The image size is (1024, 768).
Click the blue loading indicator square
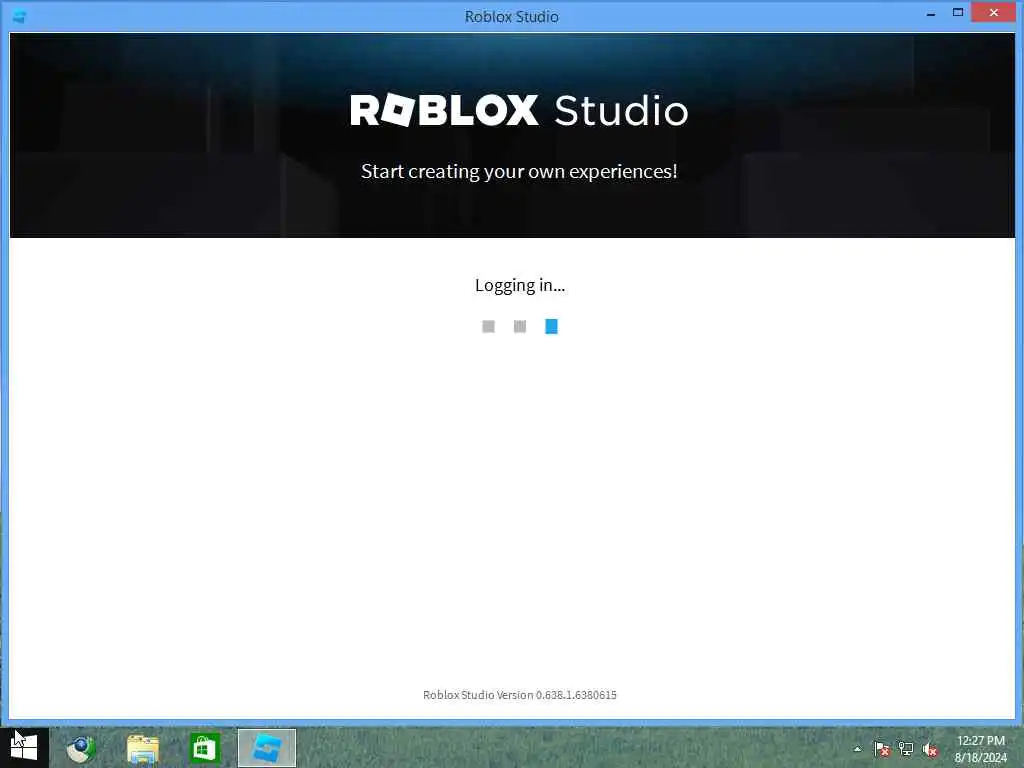(551, 327)
